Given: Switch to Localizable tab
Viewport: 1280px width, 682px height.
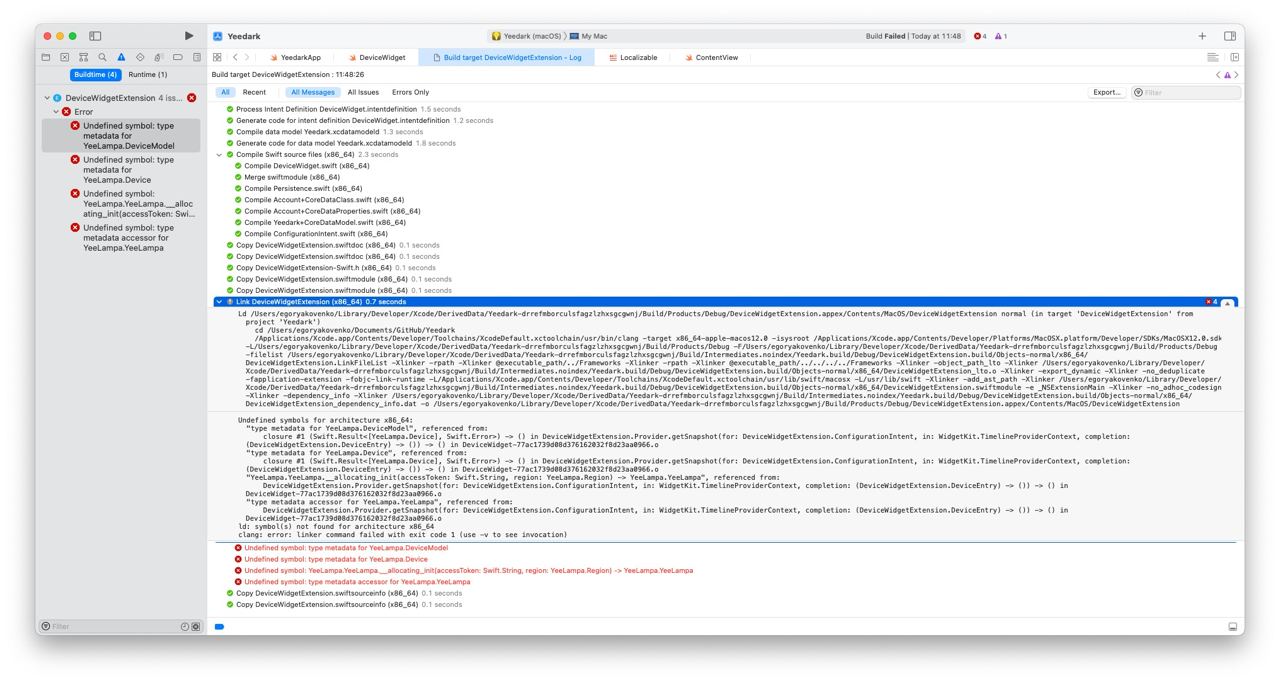Looking at the screenshot, I should 633,57.
